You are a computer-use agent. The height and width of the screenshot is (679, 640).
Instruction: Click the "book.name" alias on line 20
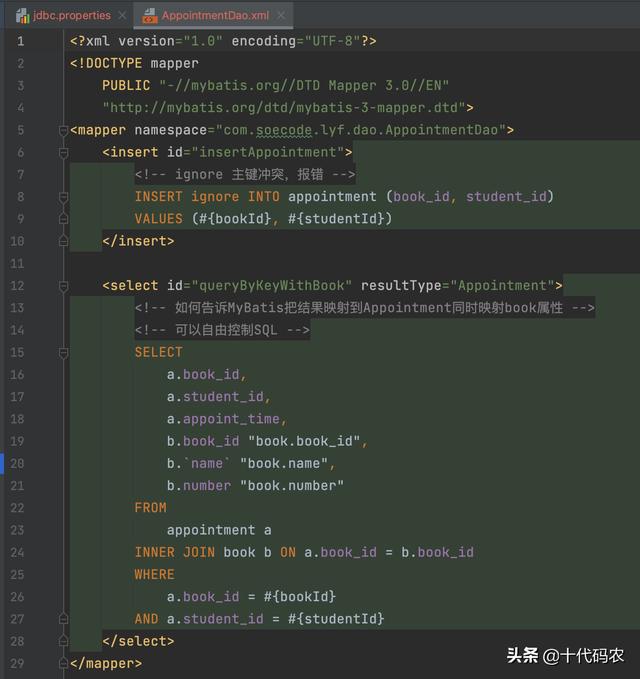(x=284, y=464)
